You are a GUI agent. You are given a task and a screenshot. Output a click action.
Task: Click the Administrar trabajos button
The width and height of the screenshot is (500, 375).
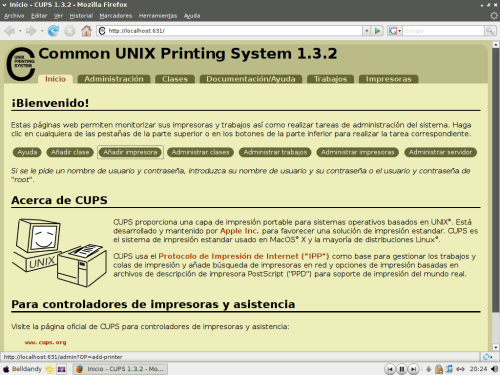point(275,152)
